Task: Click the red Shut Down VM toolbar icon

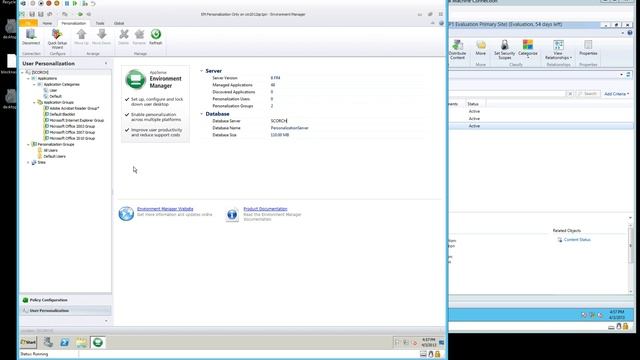Action: (49, 3)
